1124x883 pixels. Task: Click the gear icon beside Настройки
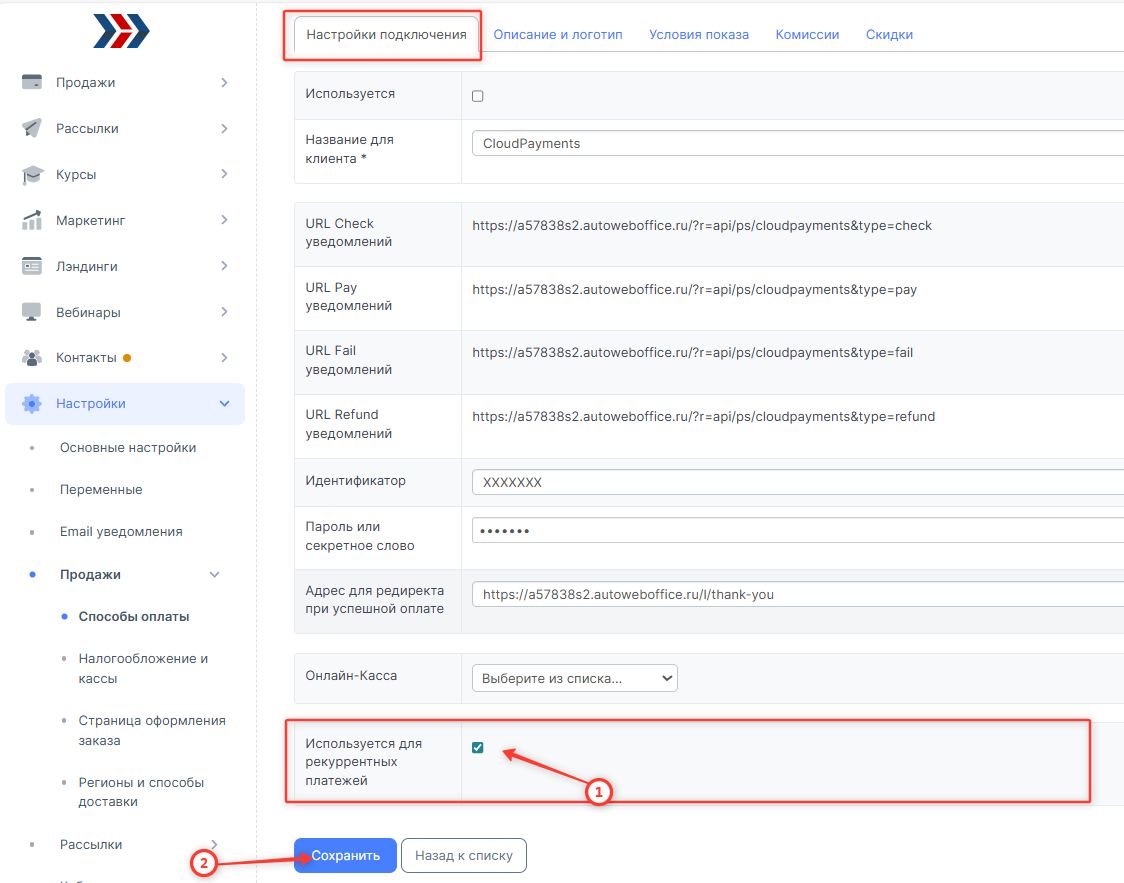tap(32, 404)
